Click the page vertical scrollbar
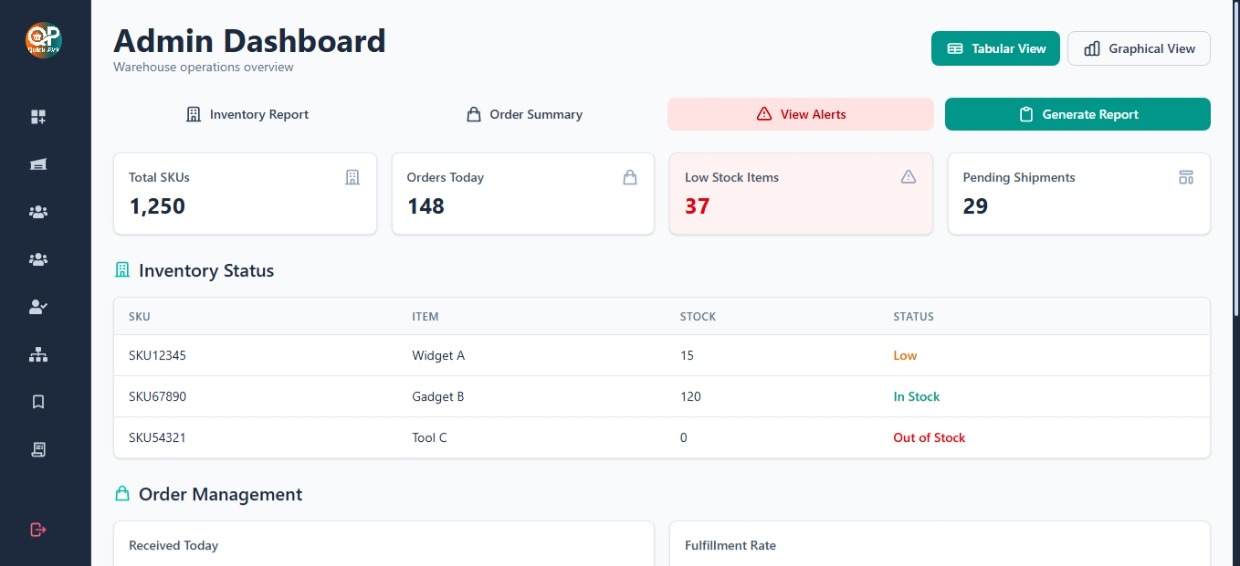Viewport: 1240px width, 566px height. [x=1235, y=160]
